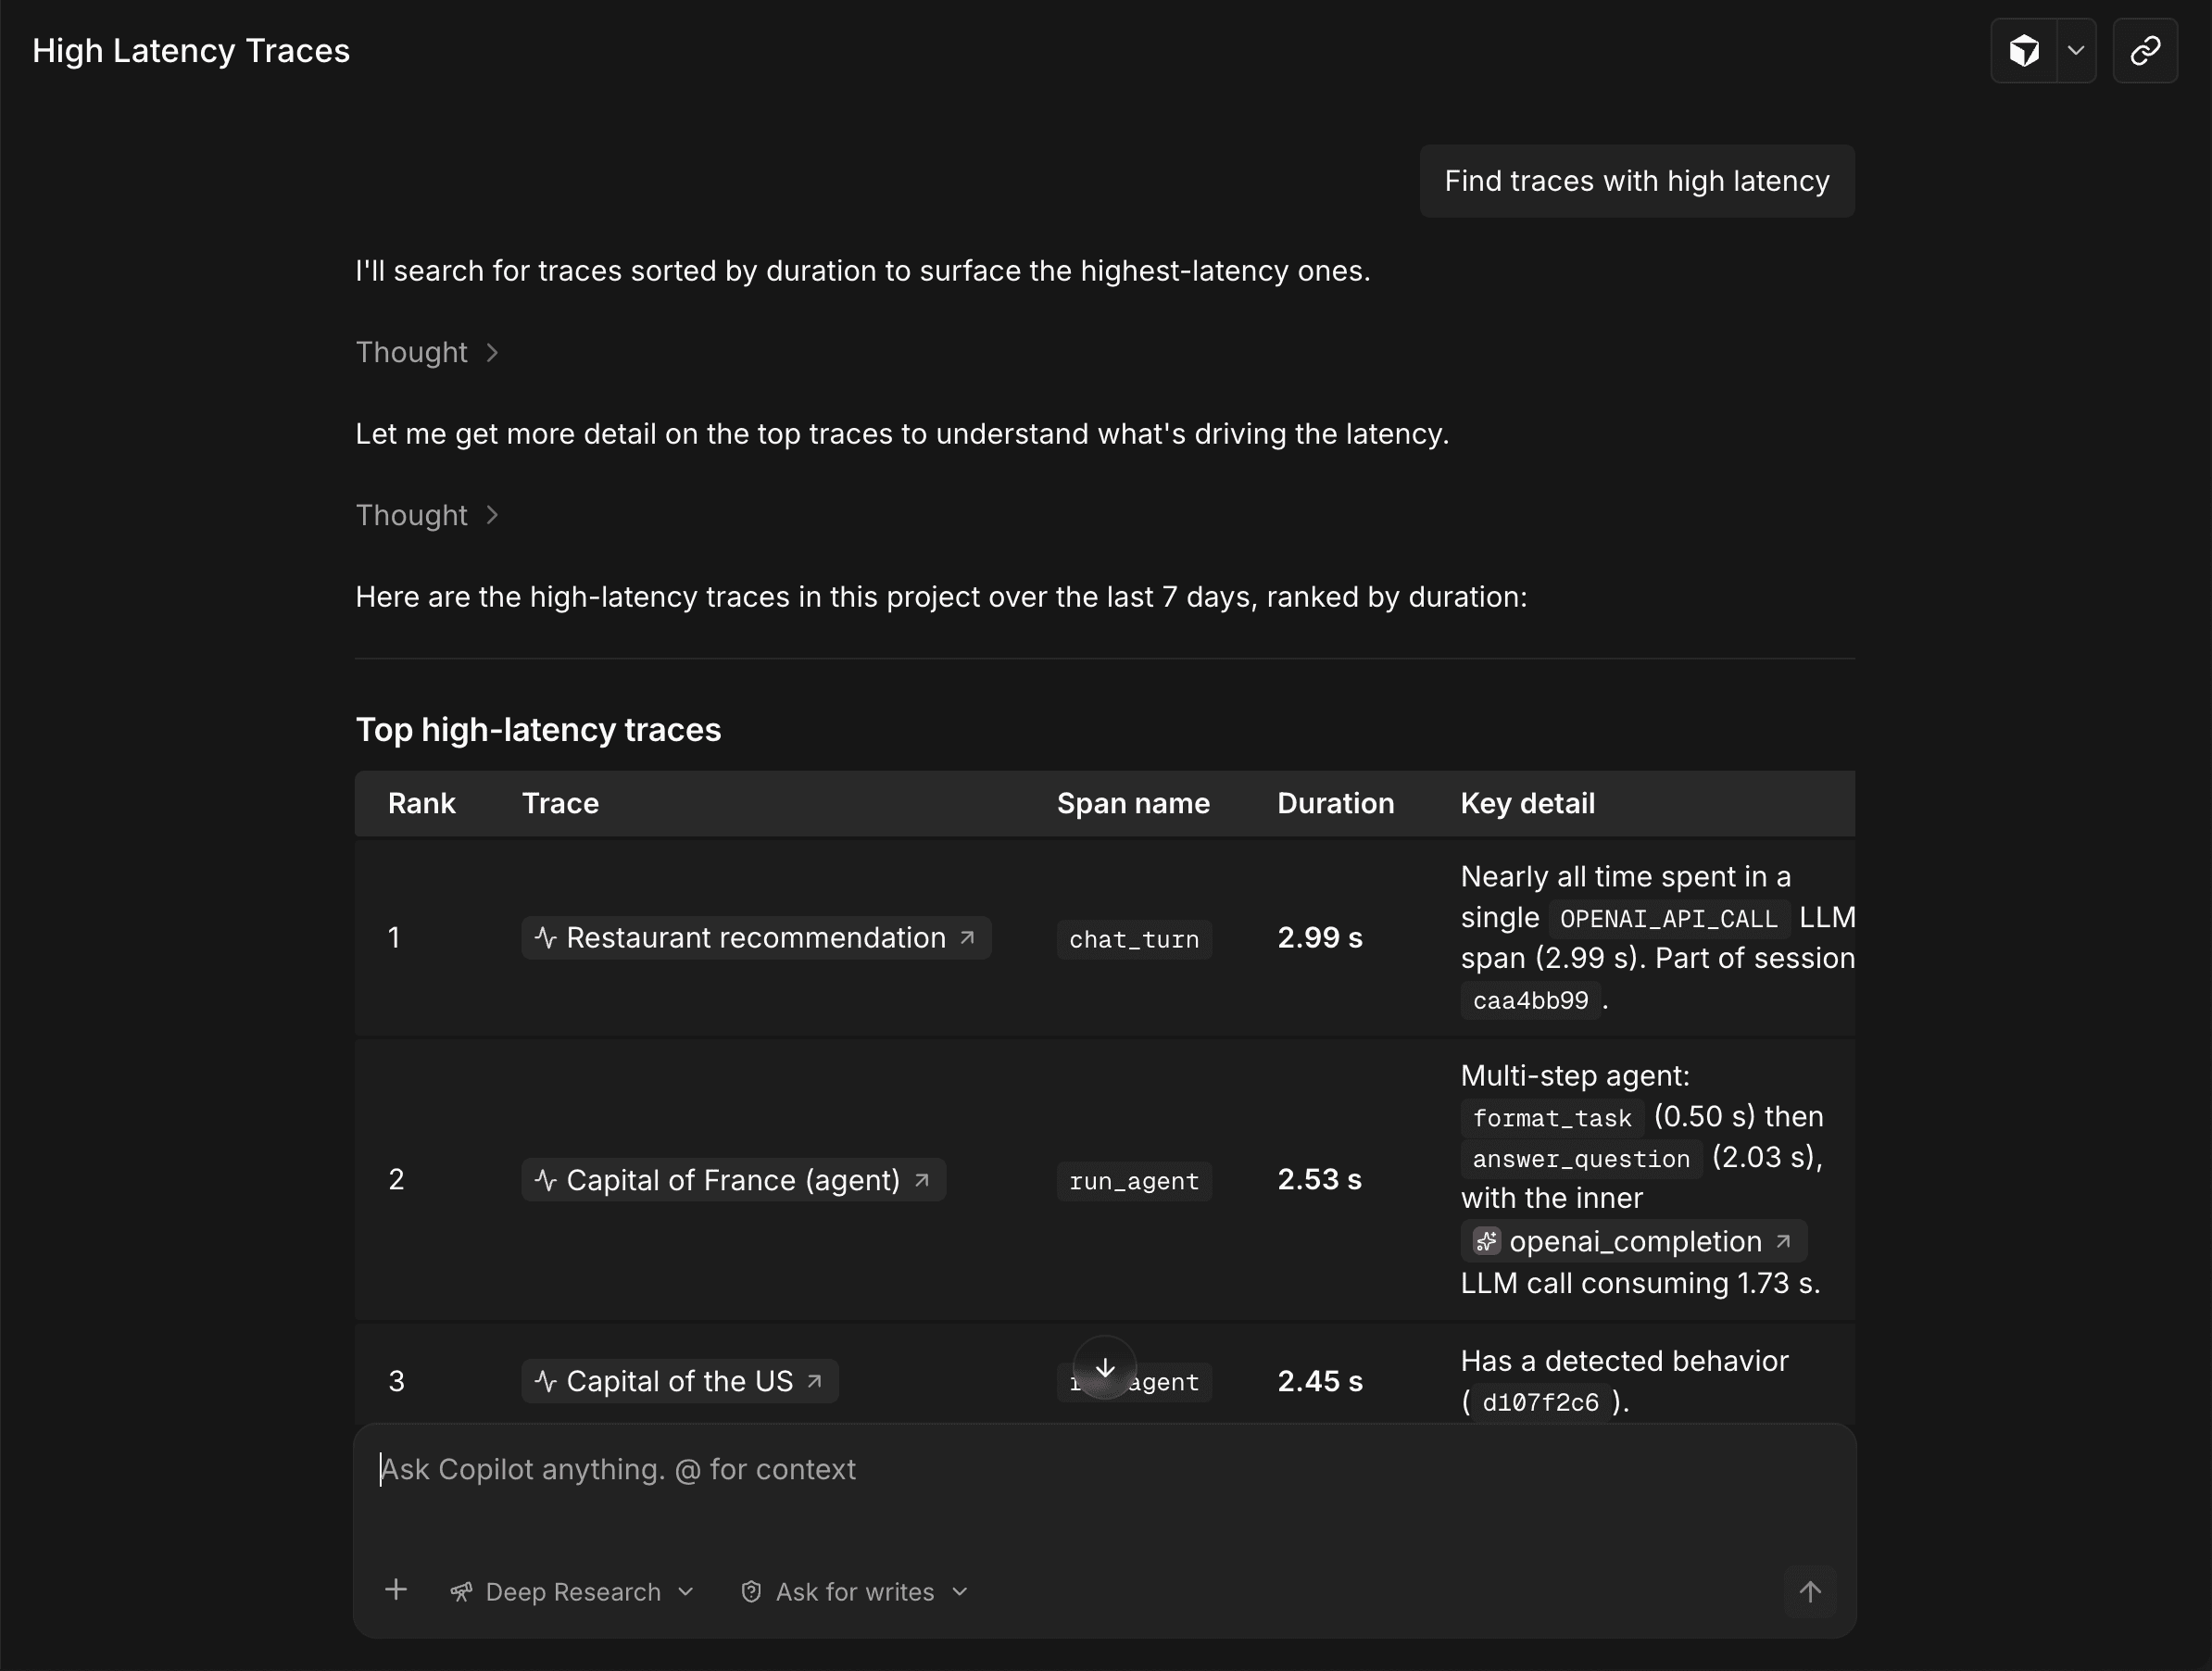Click the send arrow button
The height and width of the screenshot is (1671, 2212).
tap(1810, 1591)
